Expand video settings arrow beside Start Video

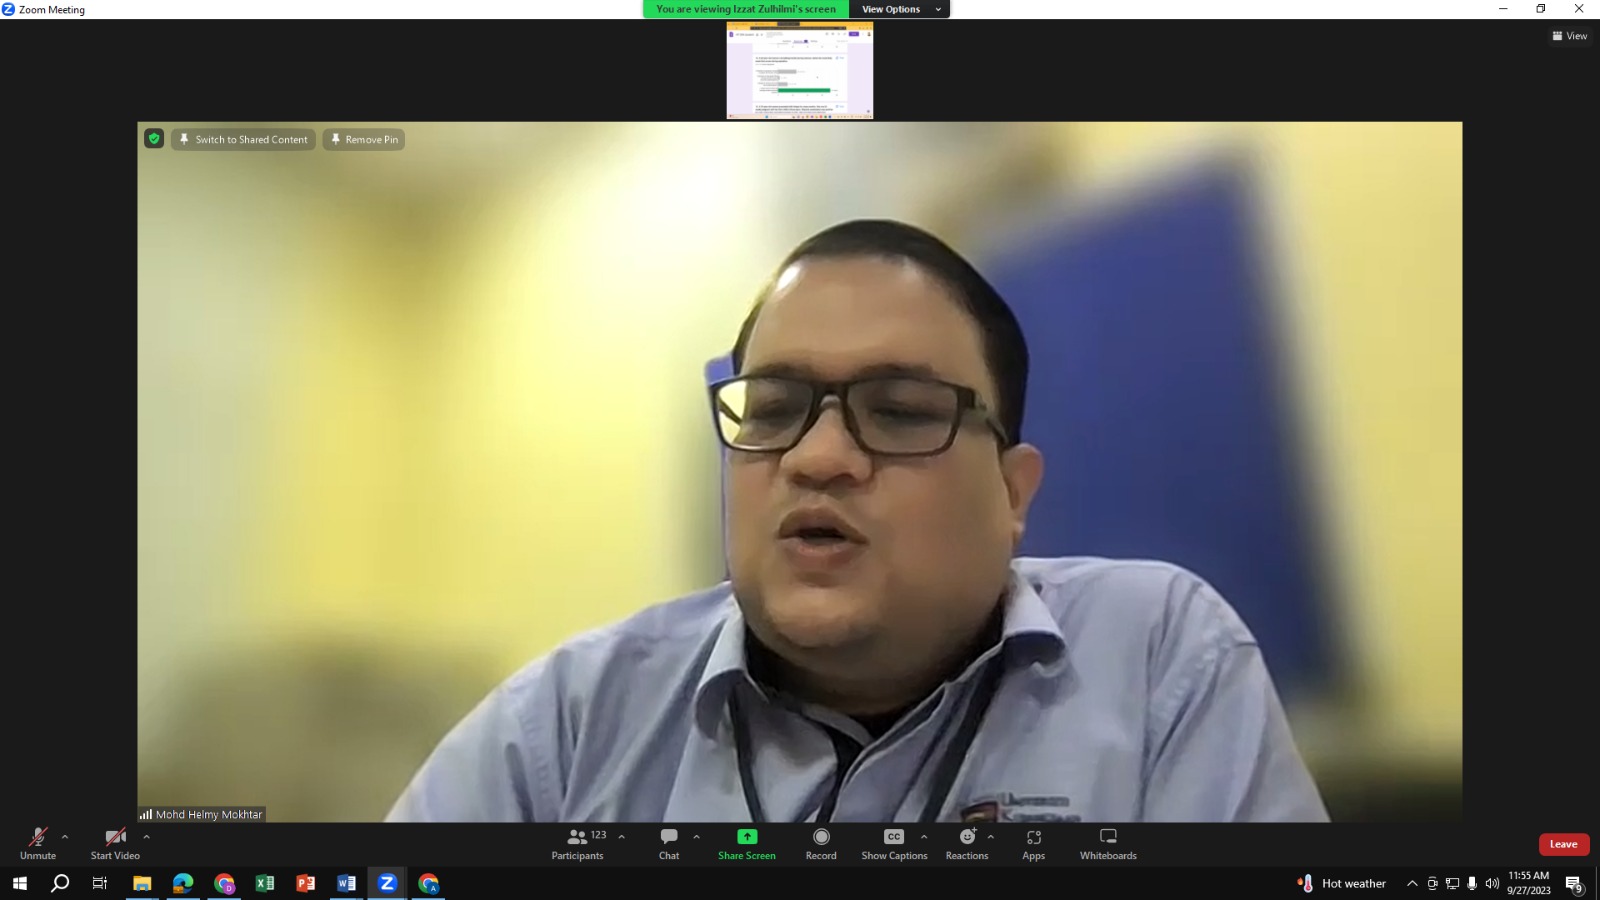[x=146, y=837]
